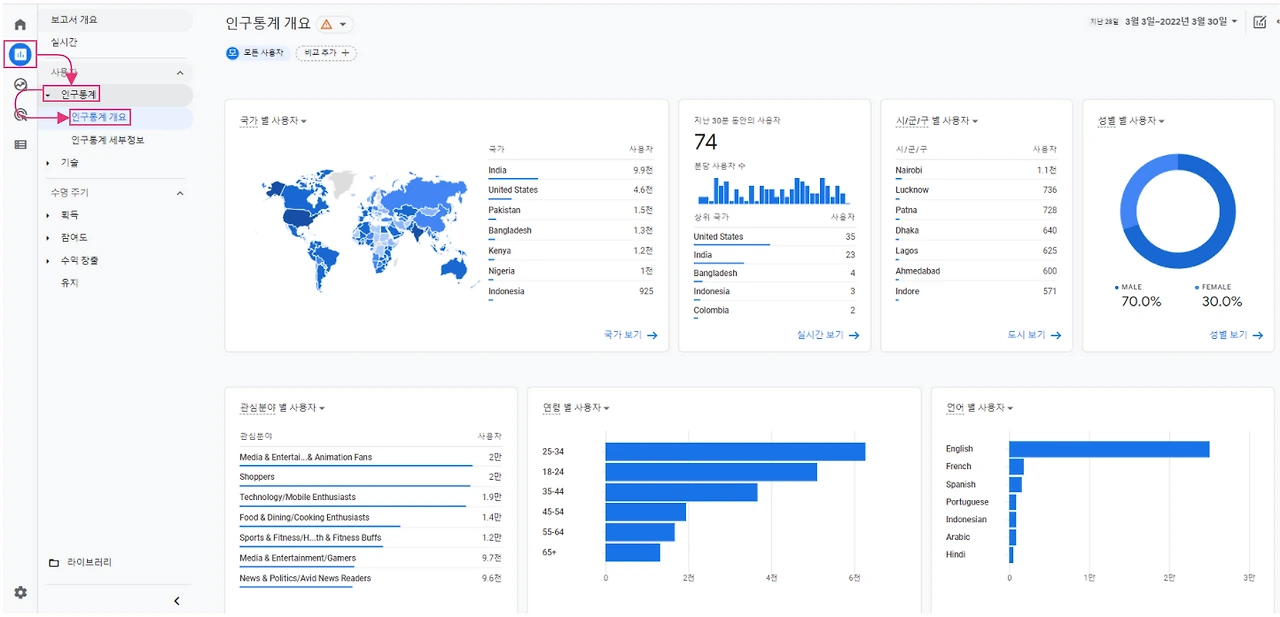Click the English language bar
This screenshot has height=617, width=1280.
coord(1109,449)
